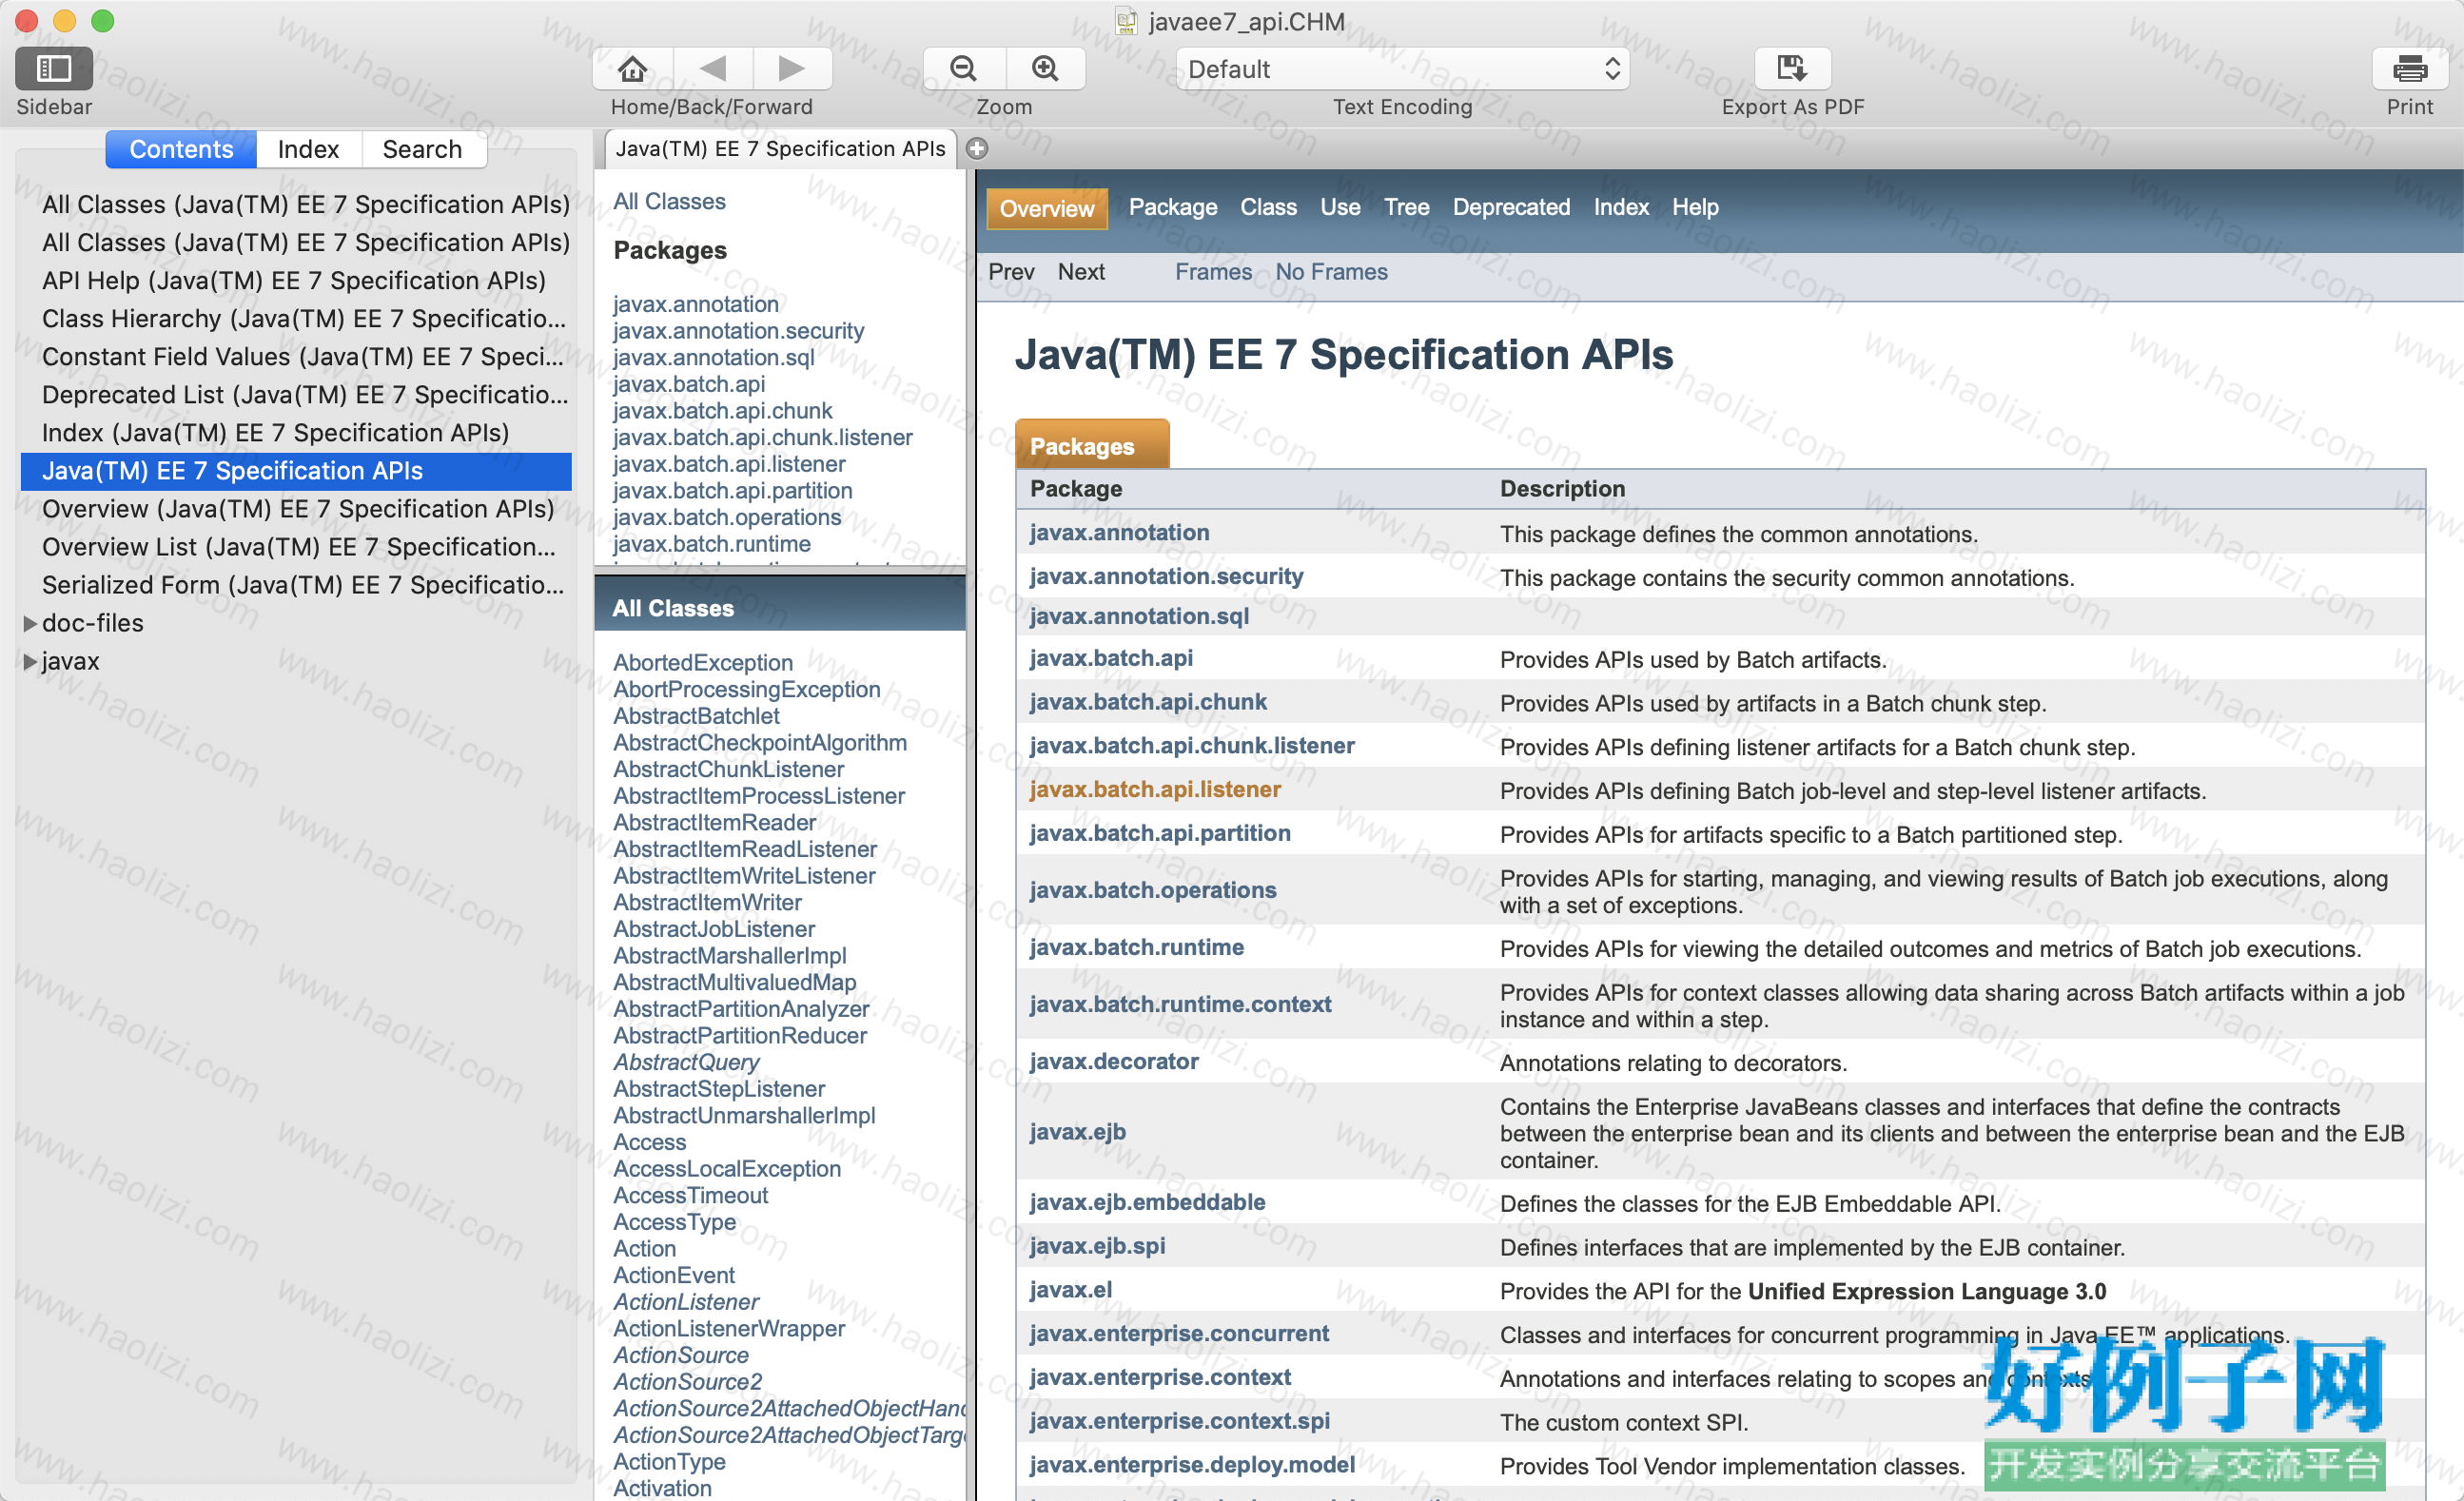The height and width of the screenshot is (1501, 2464).
Task: Open the Help navigation item
Action: (x=1695, y=207)
